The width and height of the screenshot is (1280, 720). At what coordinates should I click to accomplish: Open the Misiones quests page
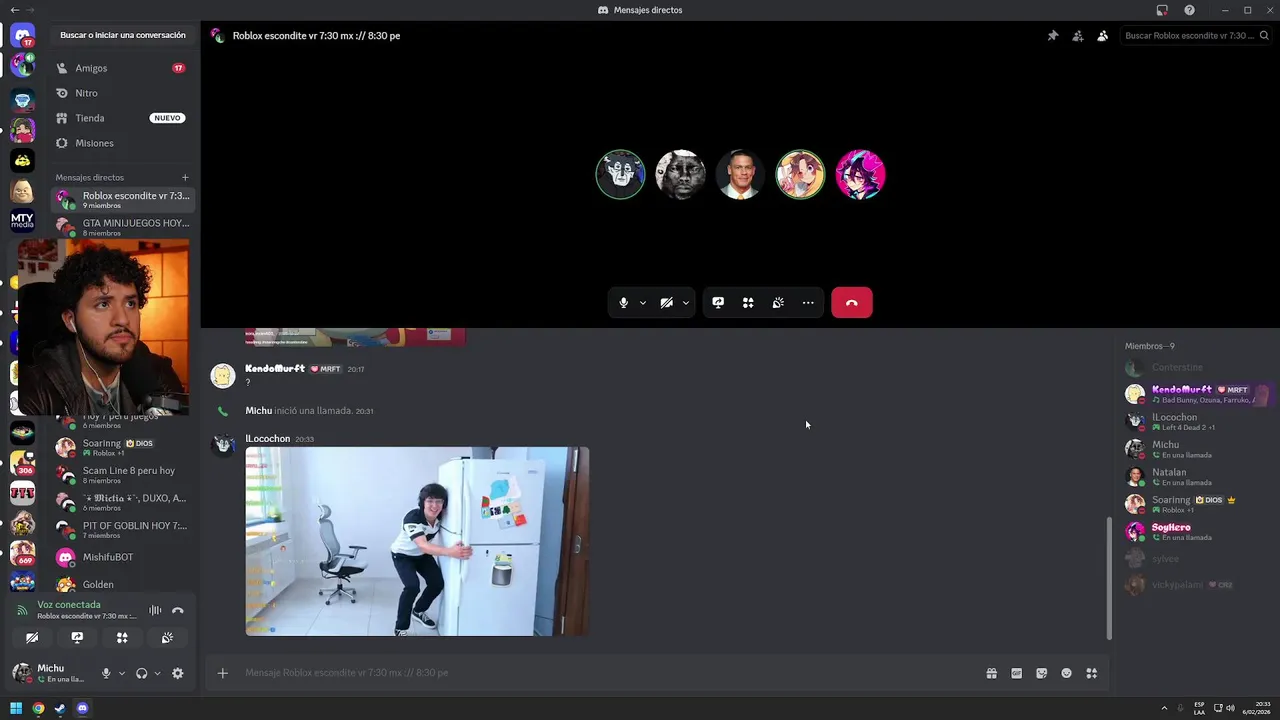pyautogui.click(x=122, y=143)
